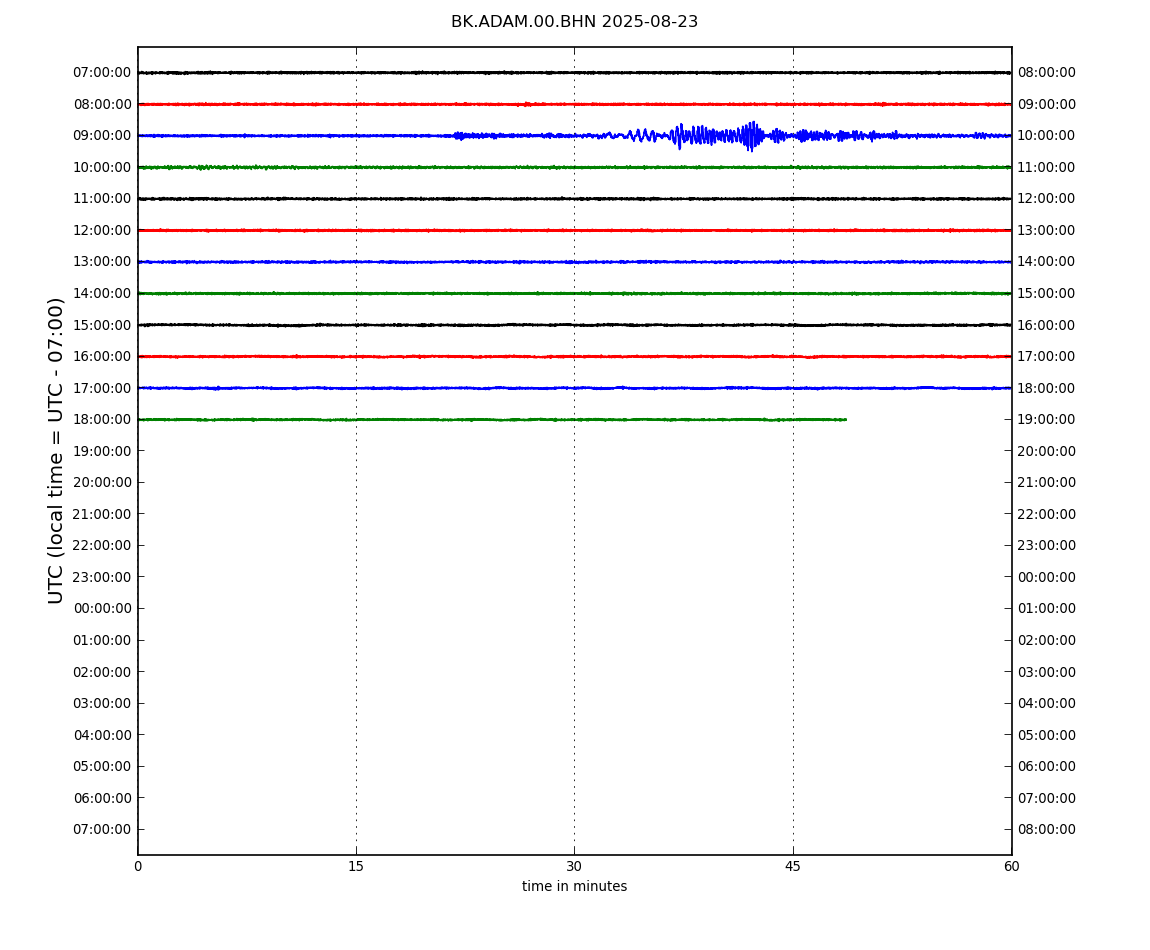Select left-axis label 06:00:00
Viewport: 1150px width, 950px height.
[x=102, y=798]
